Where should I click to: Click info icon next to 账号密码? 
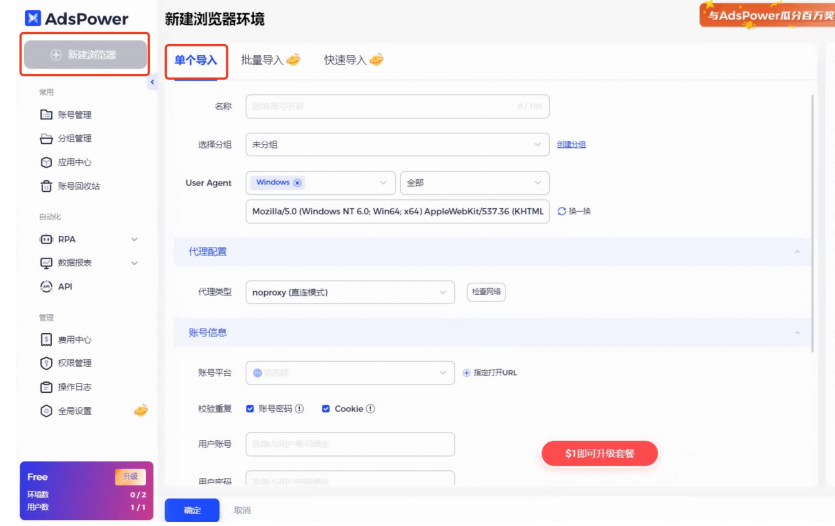click(x=299, y=408)
